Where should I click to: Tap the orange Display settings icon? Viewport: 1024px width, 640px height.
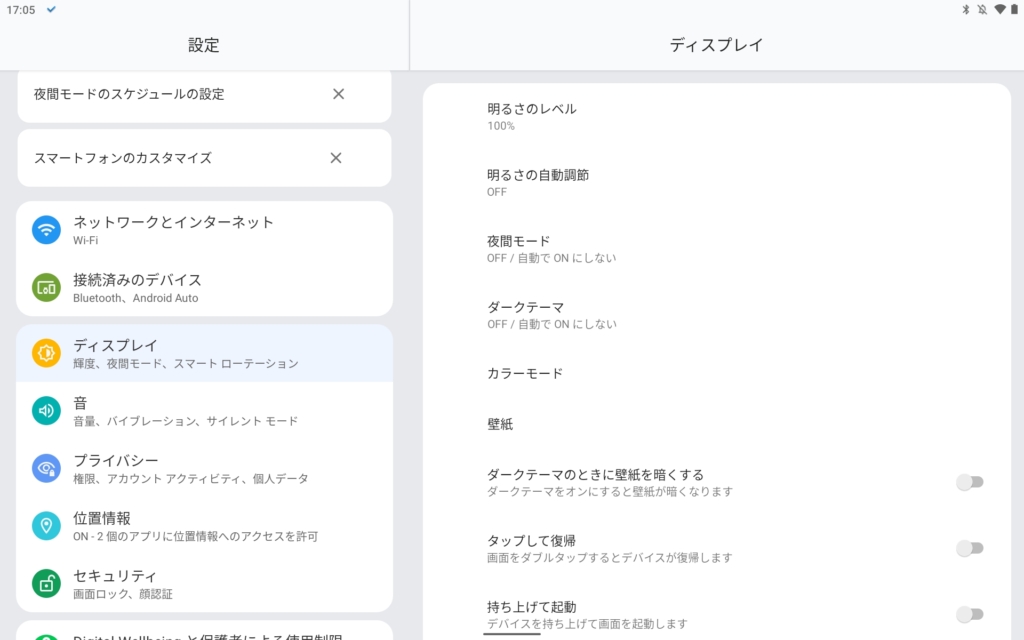(46, 353)
